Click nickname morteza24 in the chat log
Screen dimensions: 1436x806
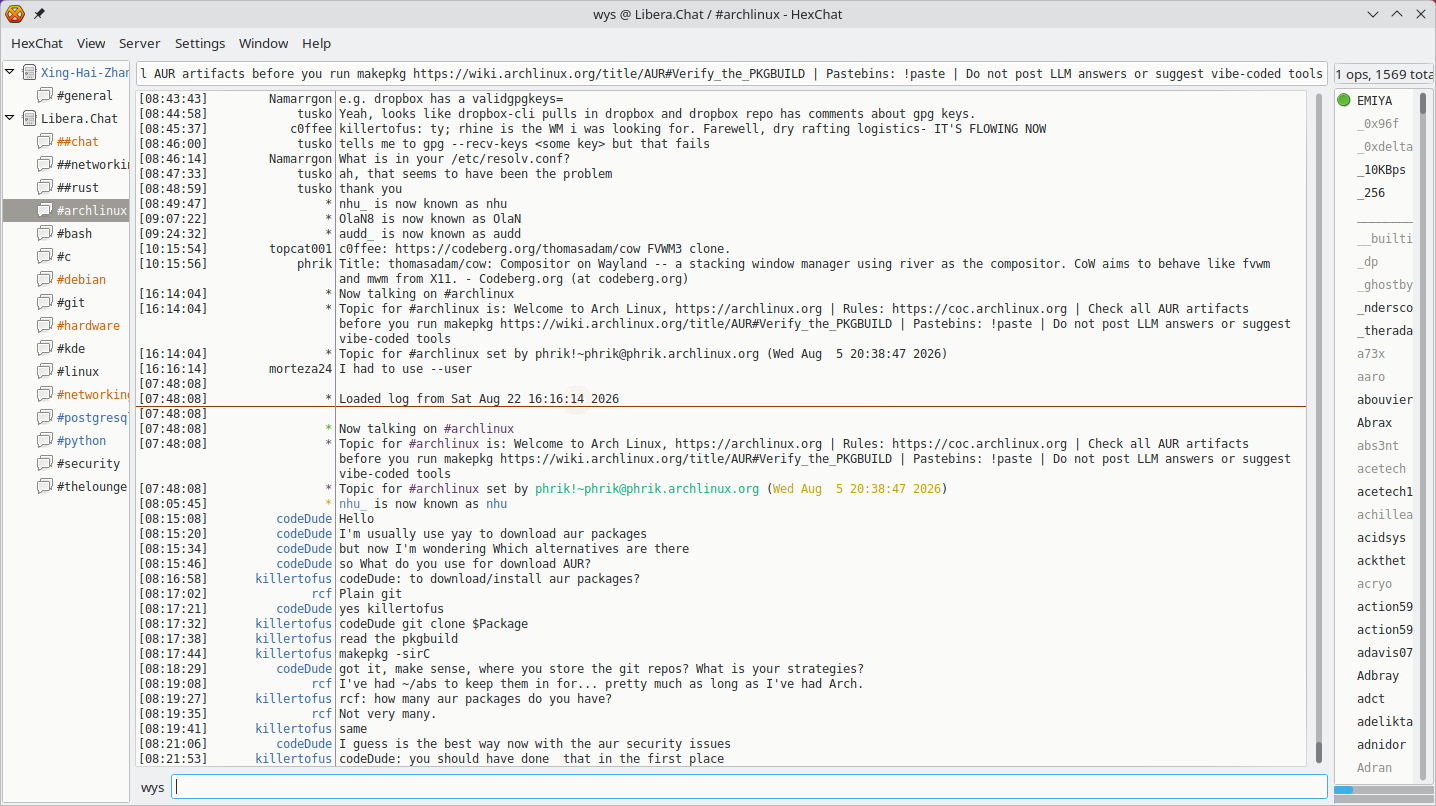coord(301,369)
